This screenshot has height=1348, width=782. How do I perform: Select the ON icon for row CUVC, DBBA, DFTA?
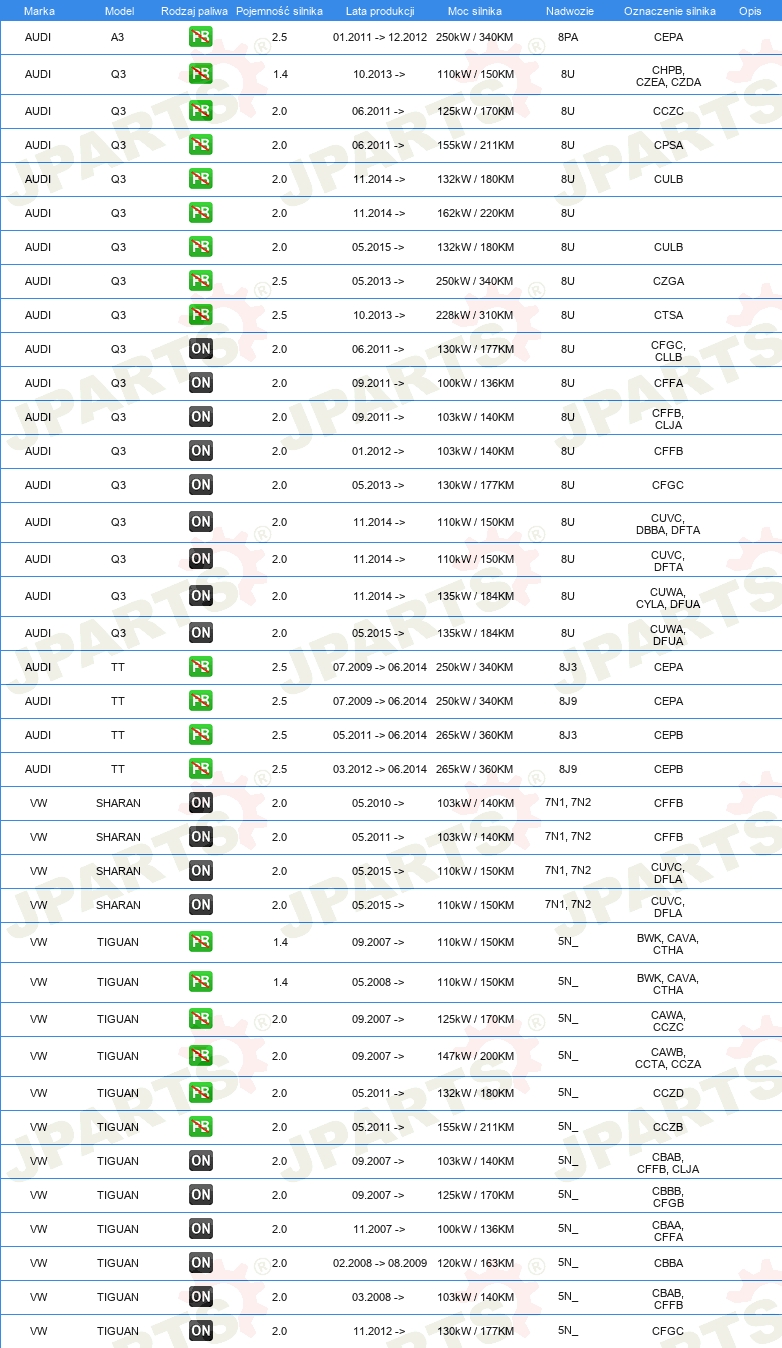(201, 522)
